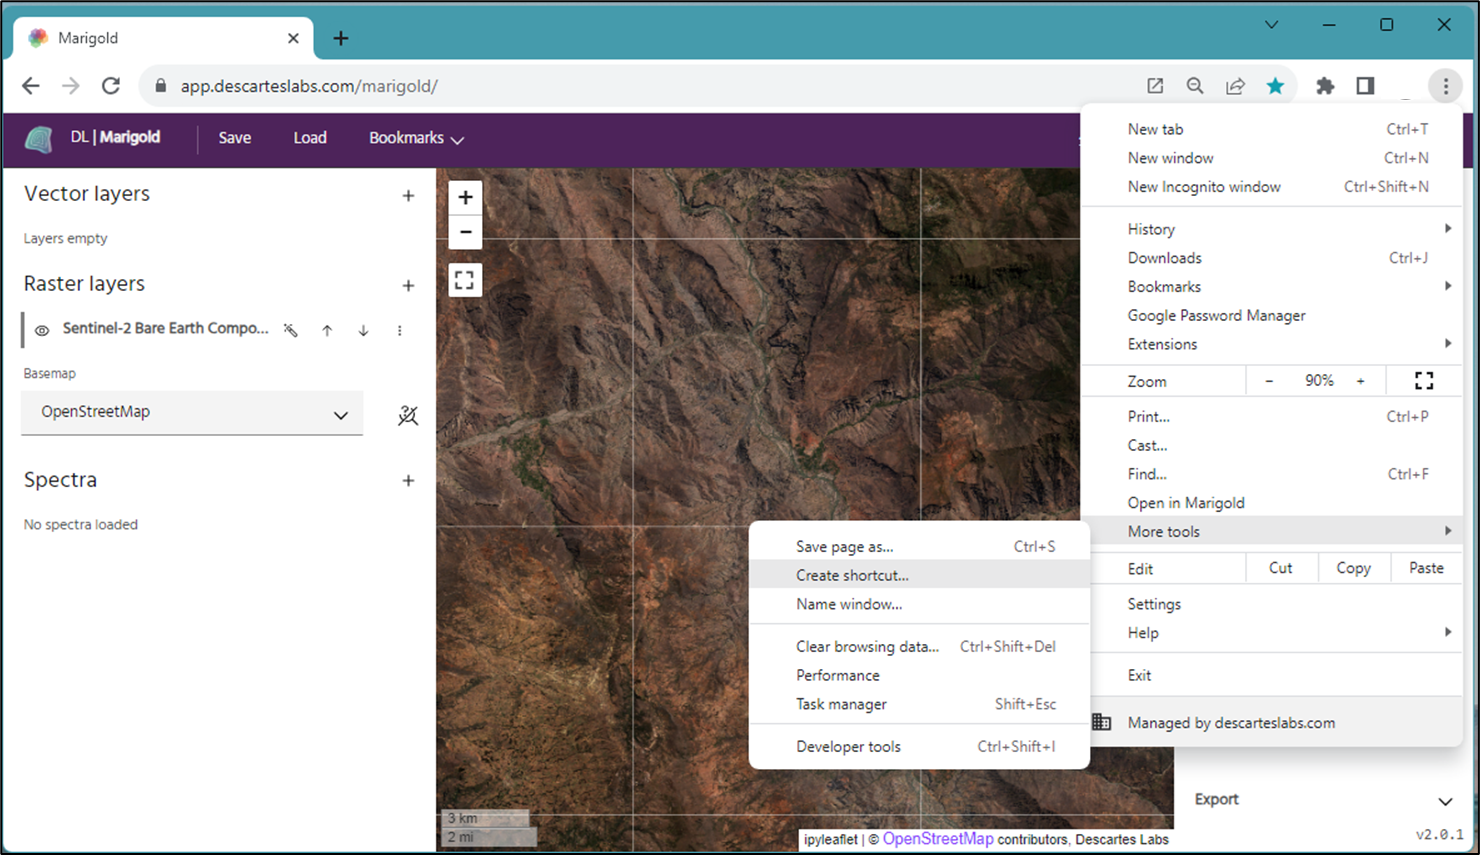Screen dimensions: 1480x855
Task: Decrease browser zoom with minus
Action: tap(1269, 381)
